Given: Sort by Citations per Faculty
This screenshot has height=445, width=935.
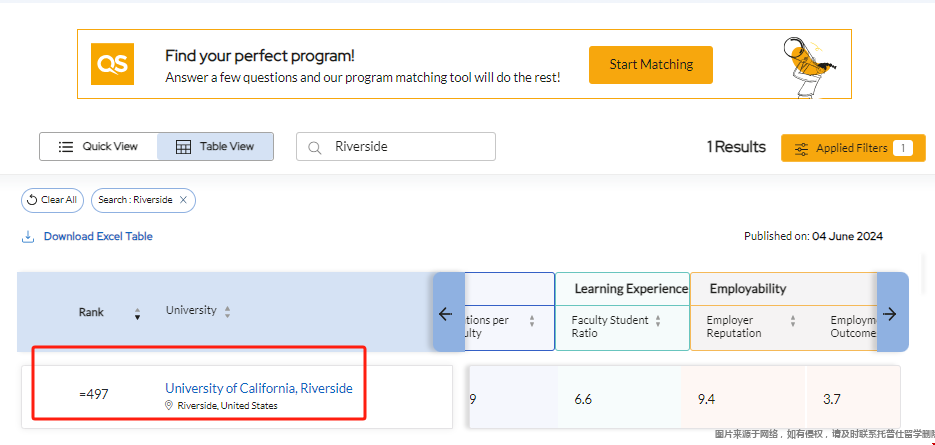Looking at the screenshot, I should (531, 321).
